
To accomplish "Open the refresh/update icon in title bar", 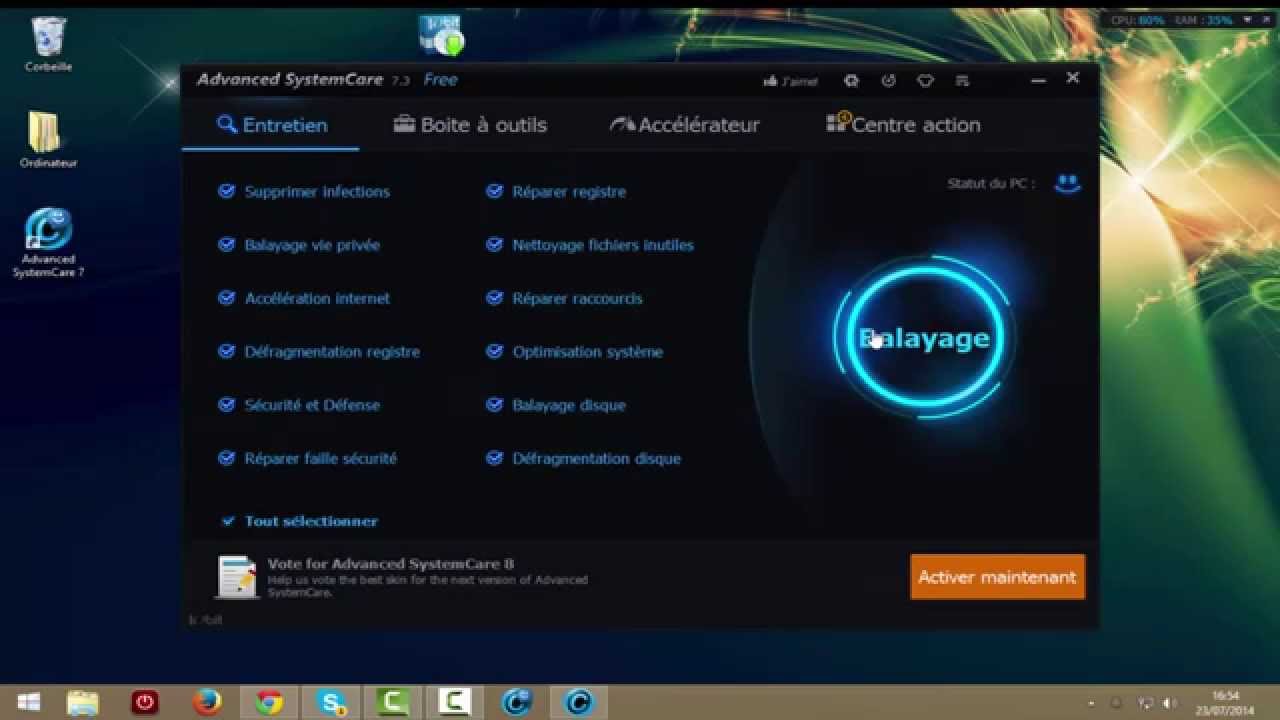I will (852, 80).
